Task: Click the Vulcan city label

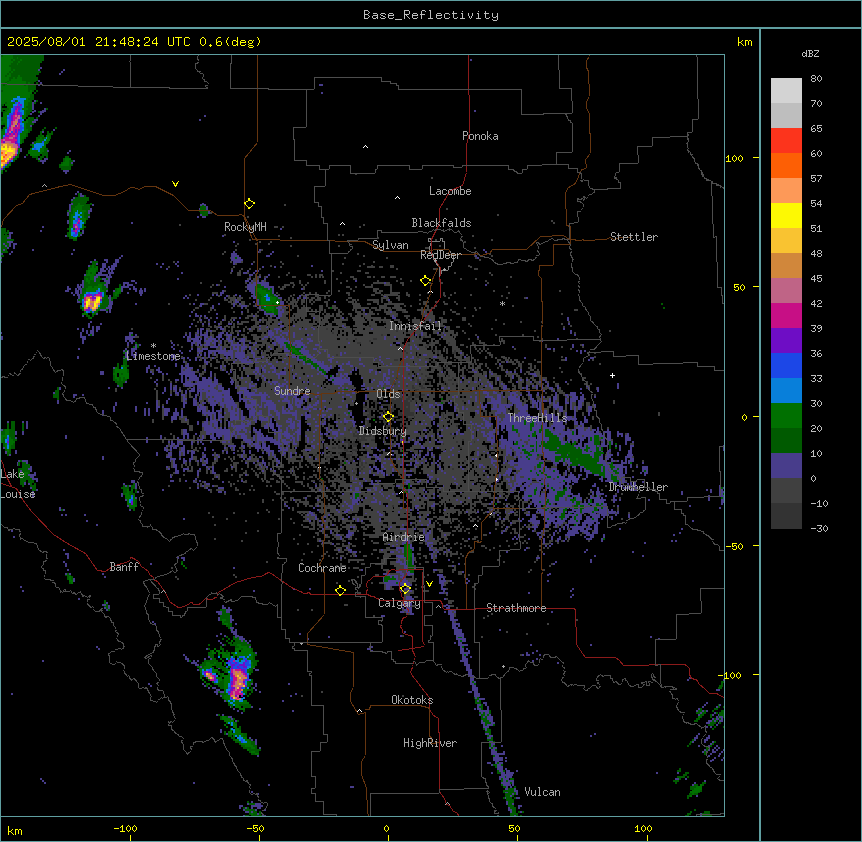Action: click(x=543, y=792)
